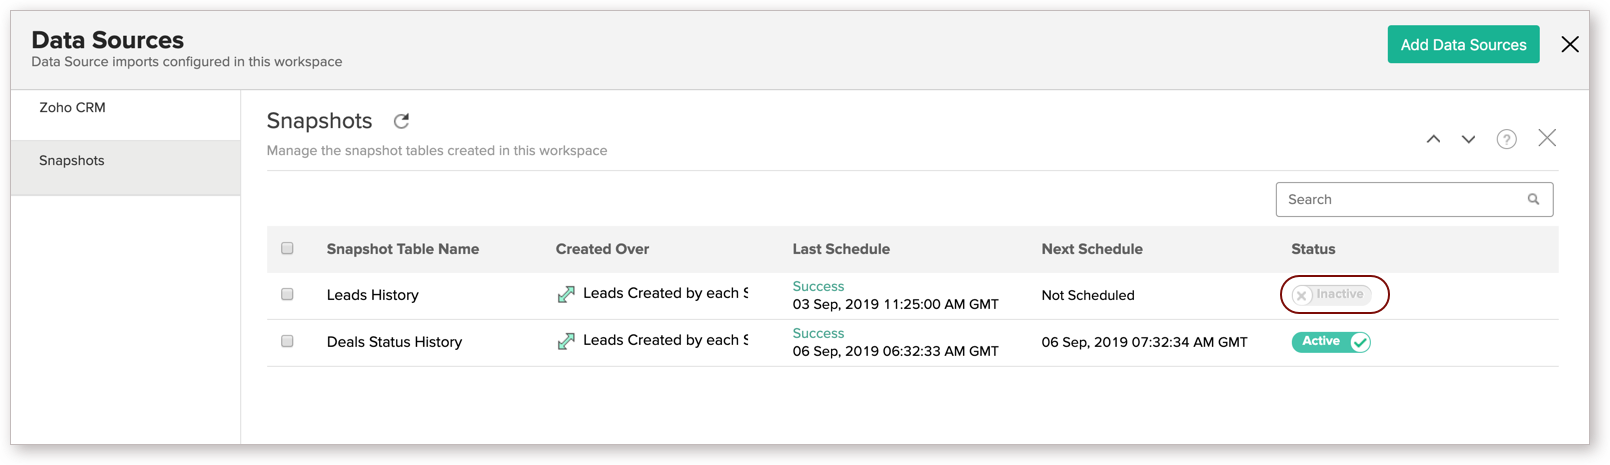1610x465 pixels.
Task: Click the down chevron arrow
Action: point(1468,139)
